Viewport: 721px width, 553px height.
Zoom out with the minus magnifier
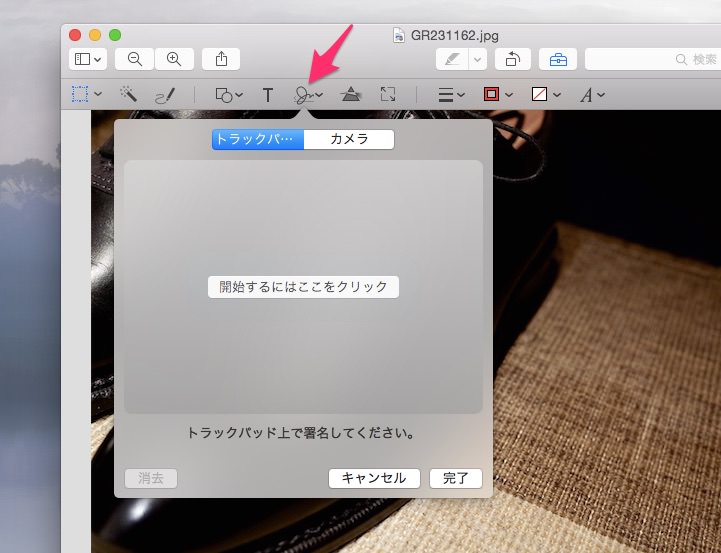click(x=134, y=59)
